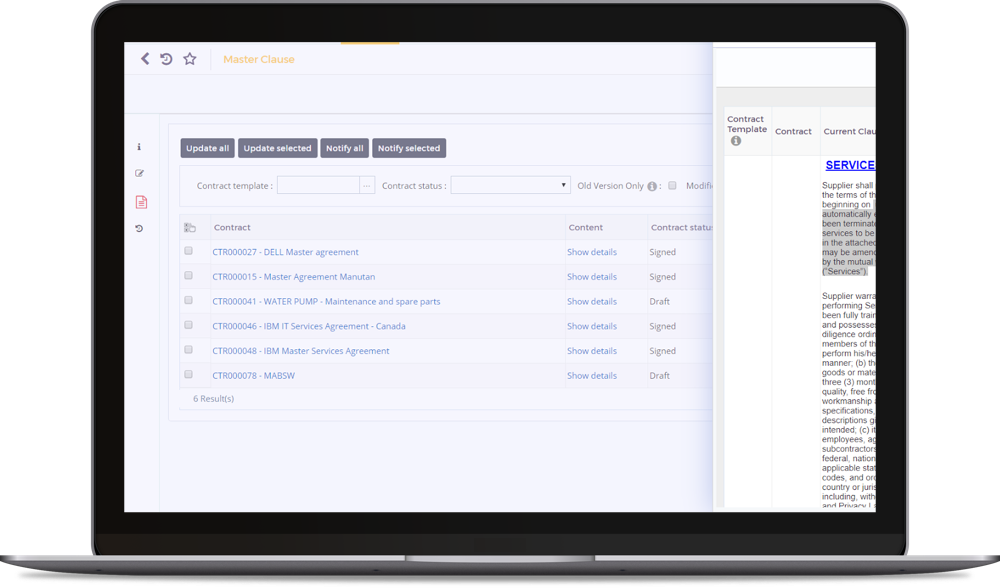Screen dimensions: 1000x588
Task: Go back using the left chevron icon
Action: [x=145, y=59]
